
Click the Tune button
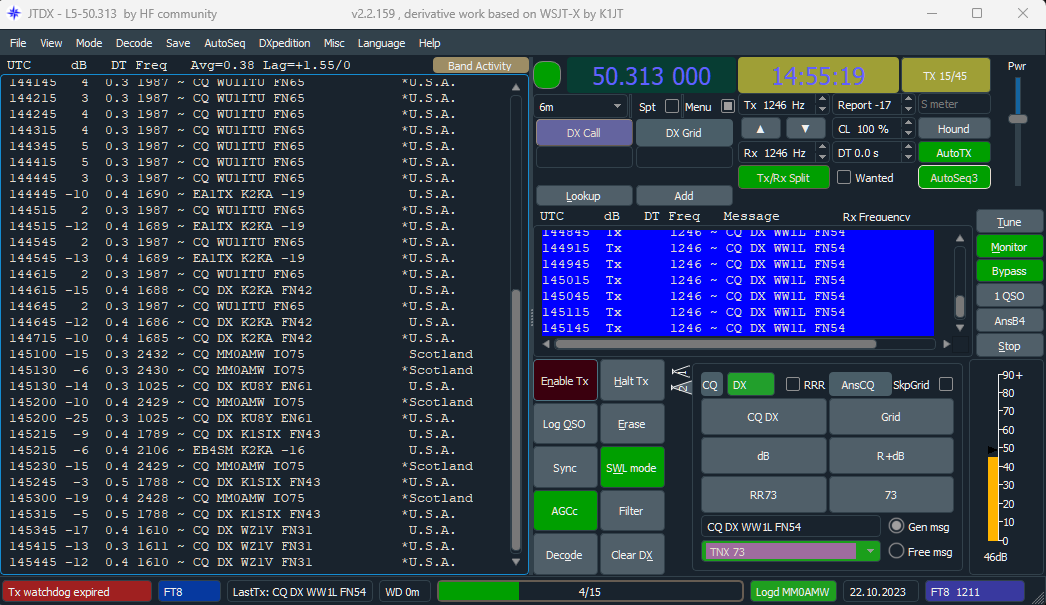[x=1009, y=222]
